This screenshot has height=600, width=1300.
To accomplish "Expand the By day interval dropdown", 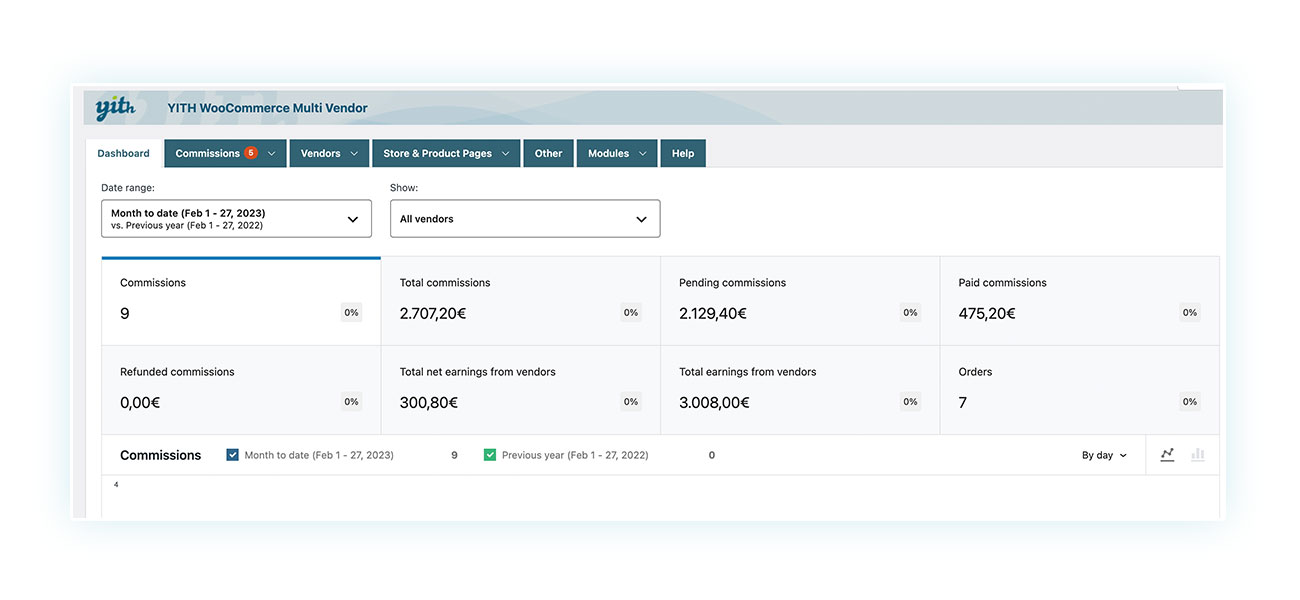I will [1104, 455].
